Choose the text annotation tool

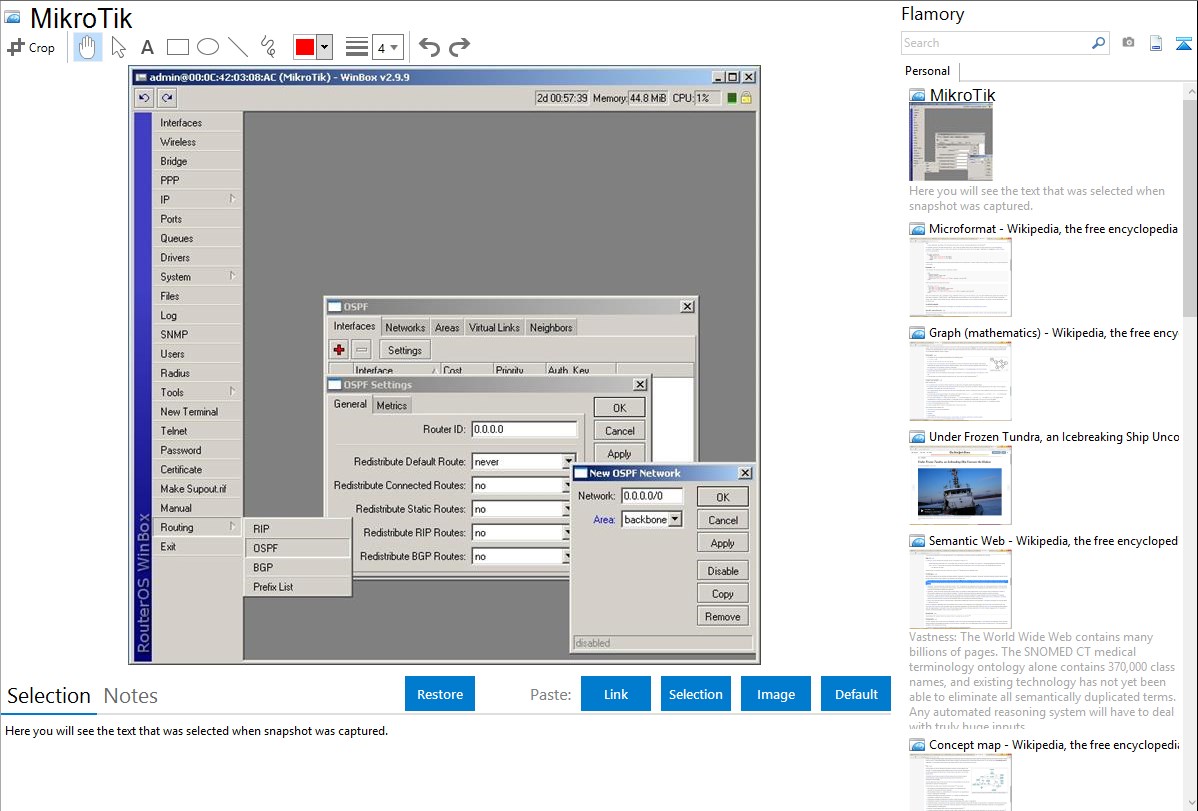[x=147, y=47]
